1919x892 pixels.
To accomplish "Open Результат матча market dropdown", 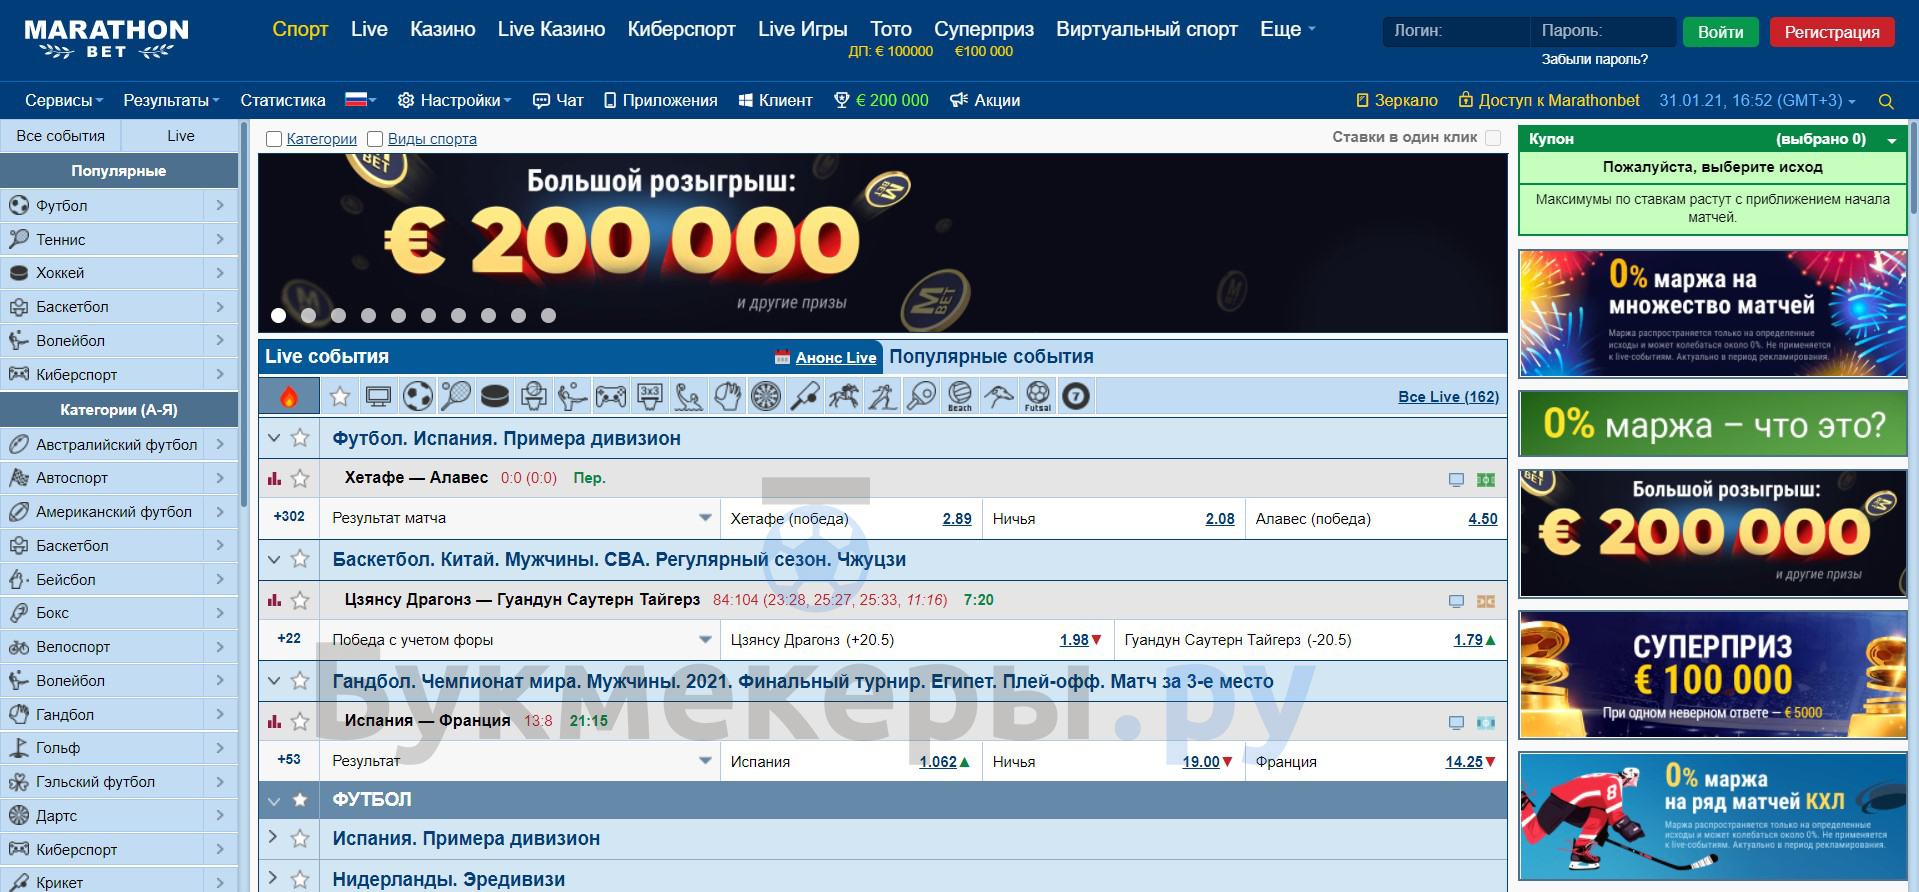I will tap(705, 518).
